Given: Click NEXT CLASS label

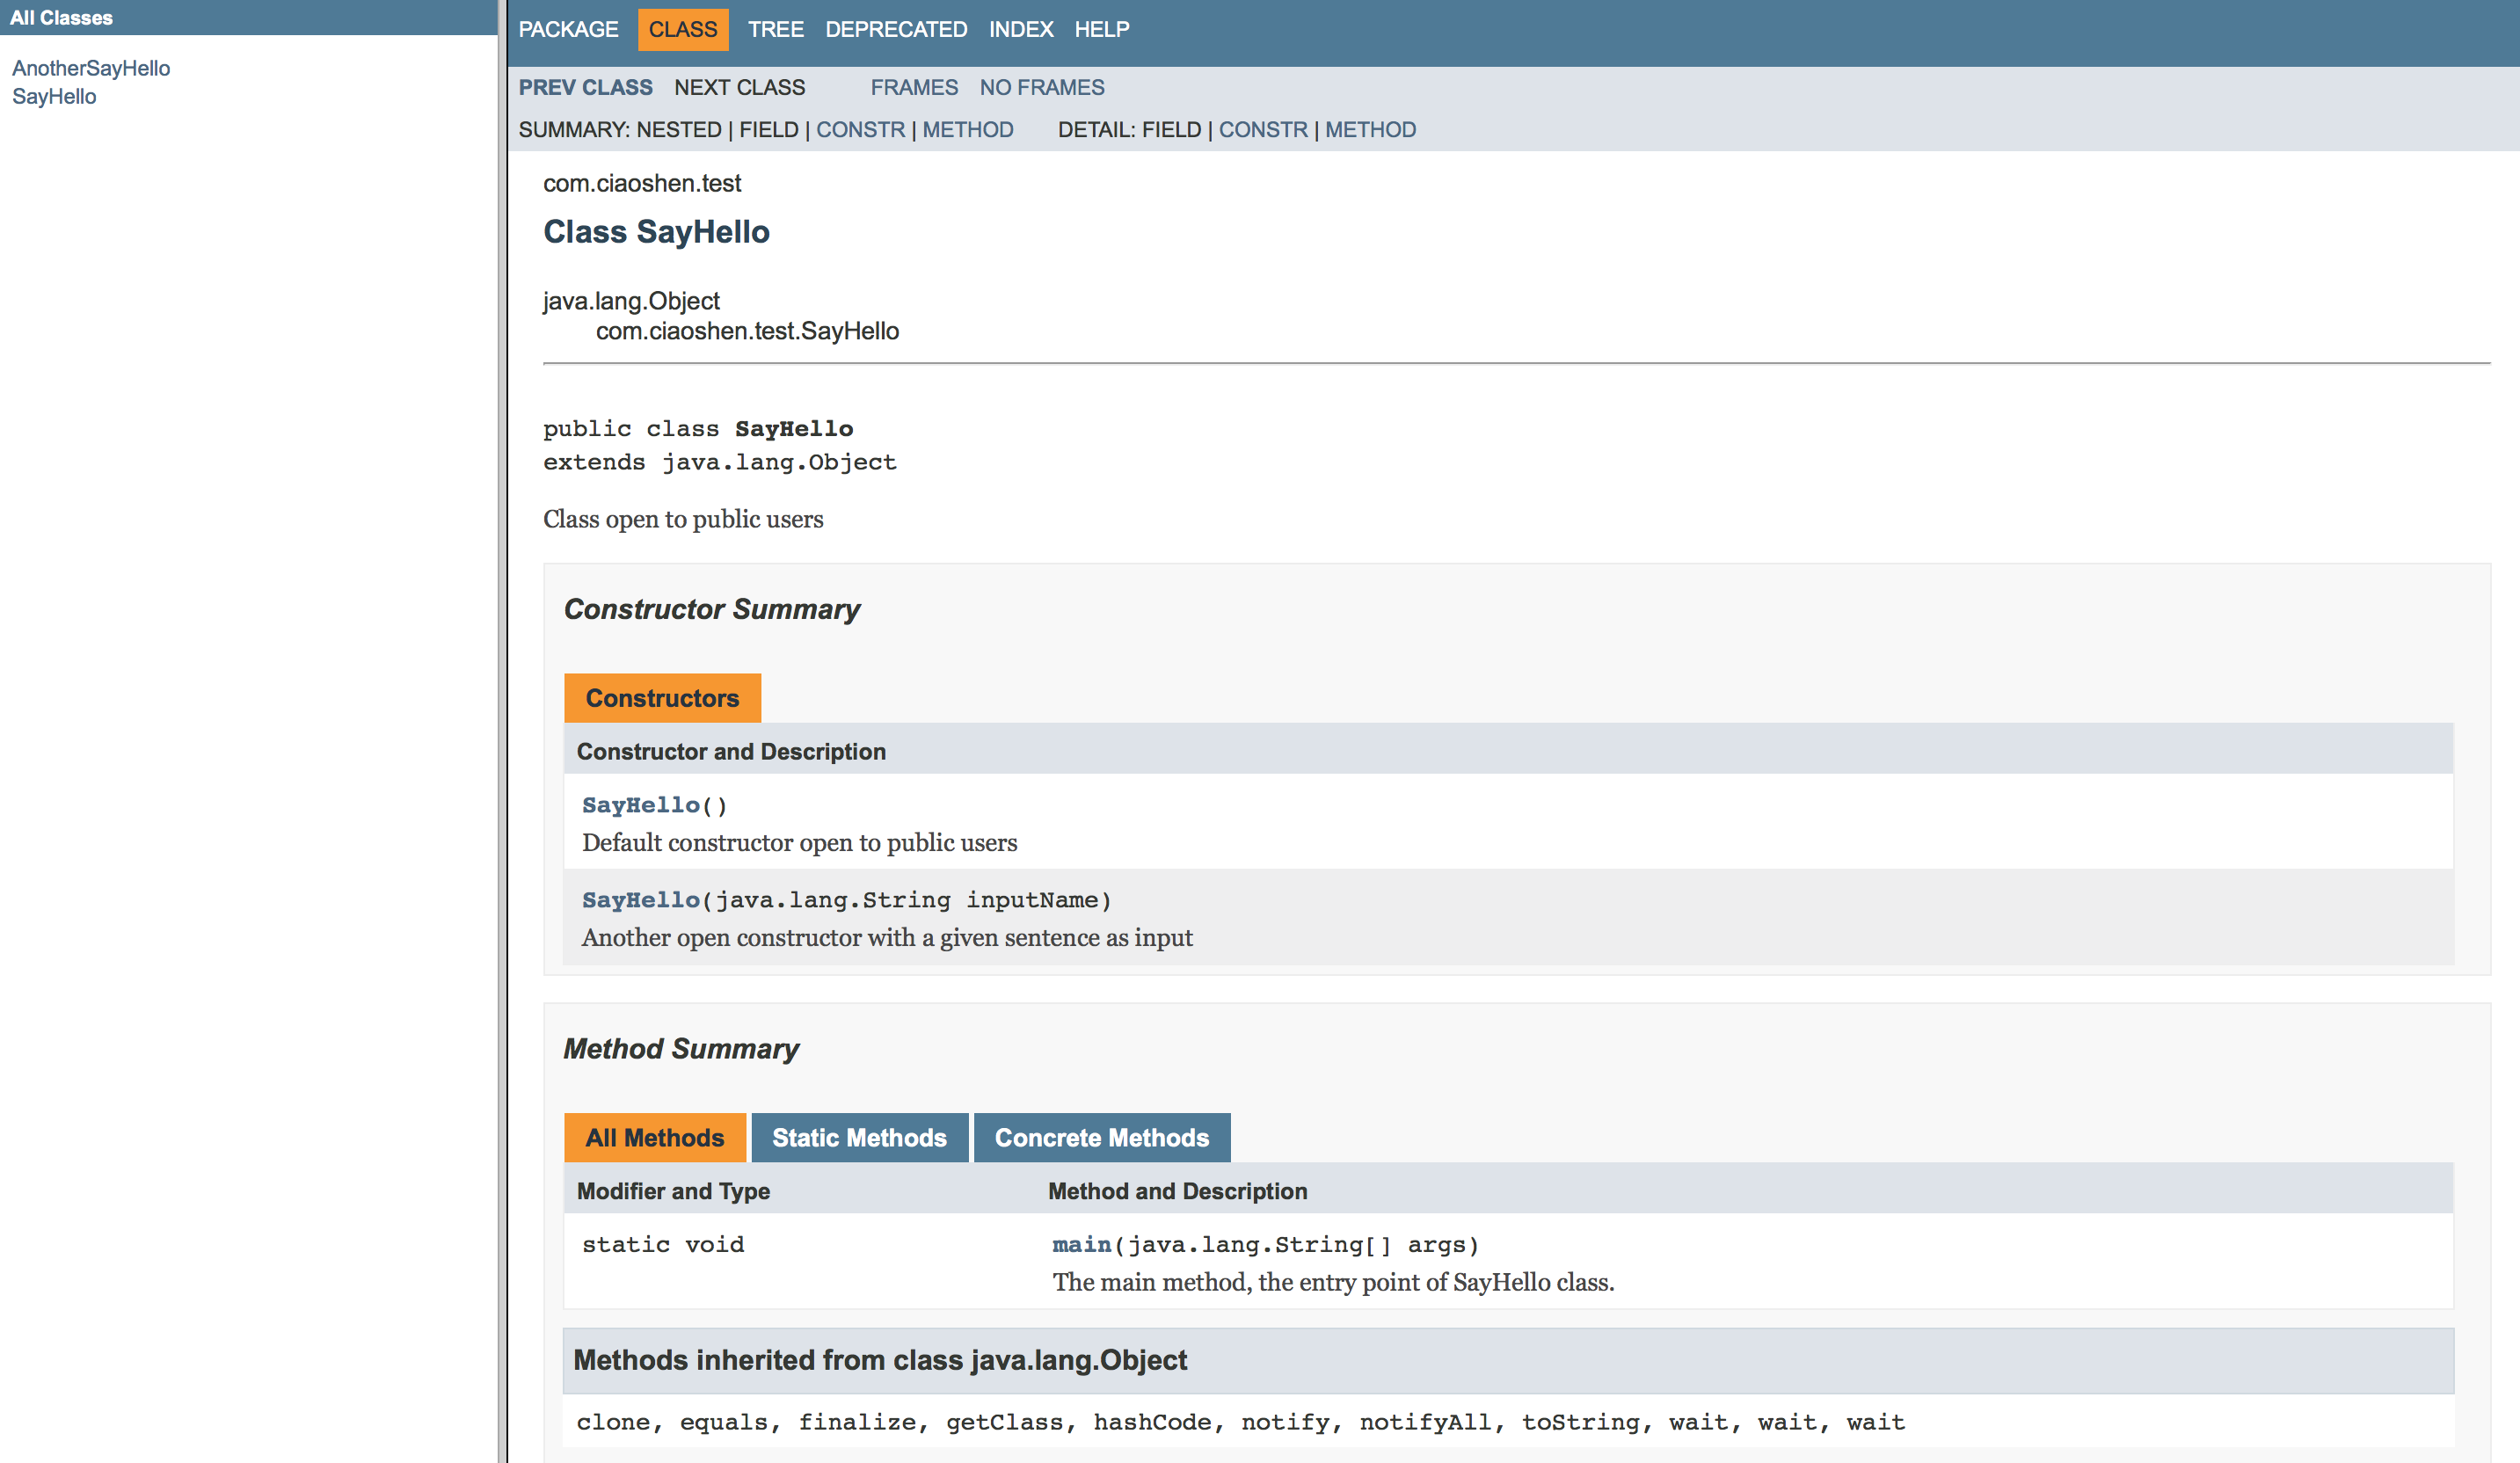Looking at the screenshot, I should pyautogui.click(x=739, y=87).
